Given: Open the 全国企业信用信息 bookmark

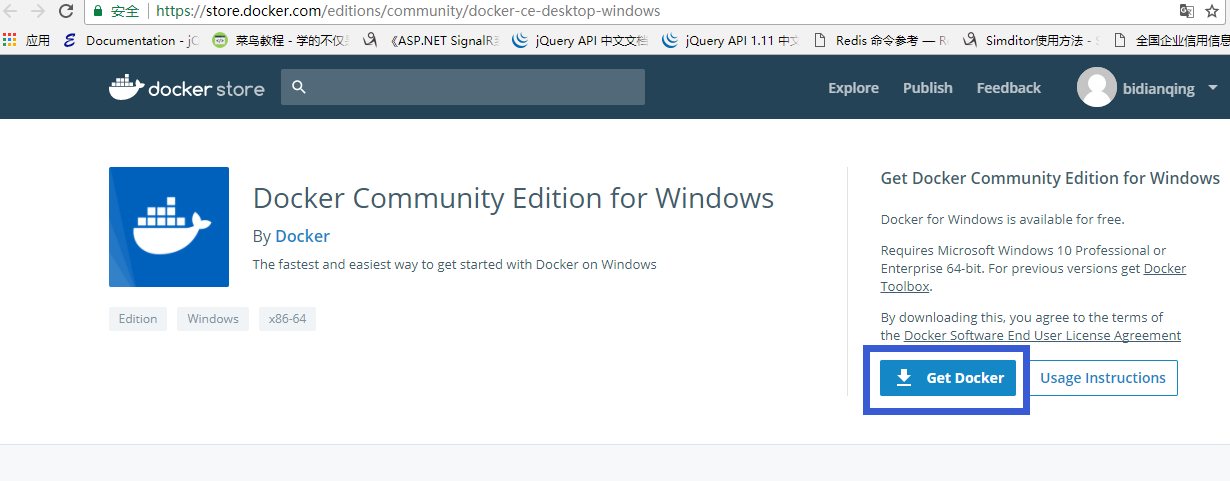Looking at the screenshot, I should click(1172, 41).
